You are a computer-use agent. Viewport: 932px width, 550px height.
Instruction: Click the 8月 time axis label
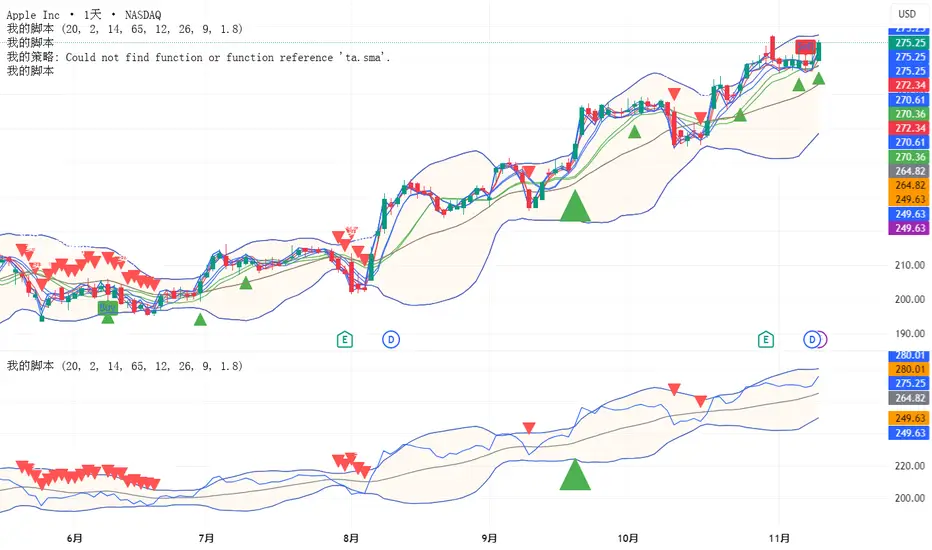pos(351,538)
